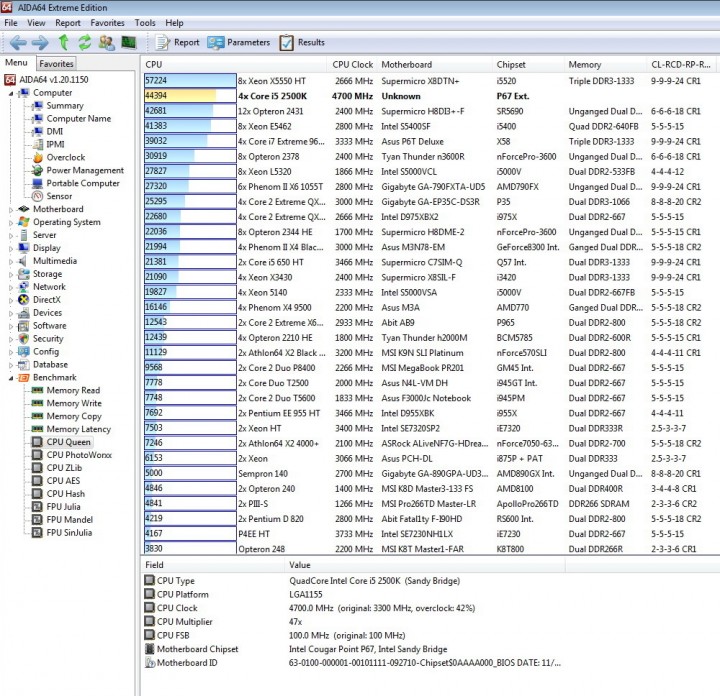Sort by the CPU Clock column header
The image size is (720, 696).
tap(352, 64)
